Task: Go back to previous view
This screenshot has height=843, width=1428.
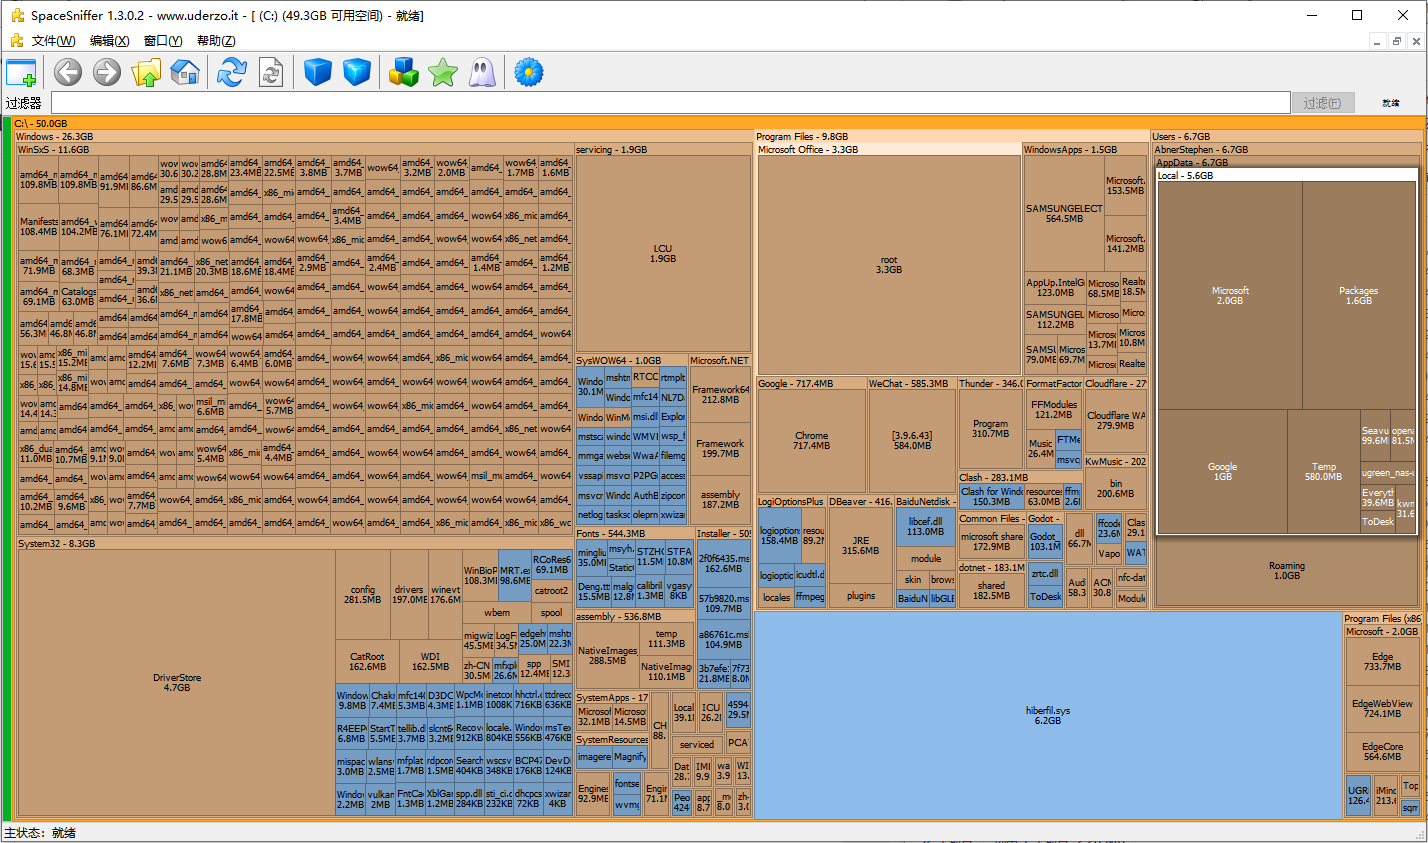Action: 68,72
